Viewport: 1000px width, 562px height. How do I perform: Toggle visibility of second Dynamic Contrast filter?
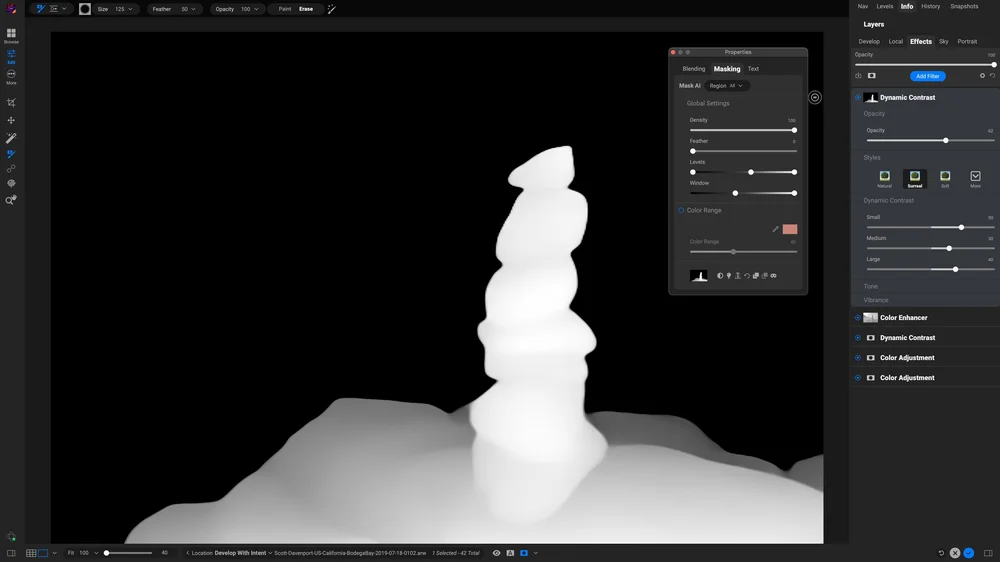[858, 337]
